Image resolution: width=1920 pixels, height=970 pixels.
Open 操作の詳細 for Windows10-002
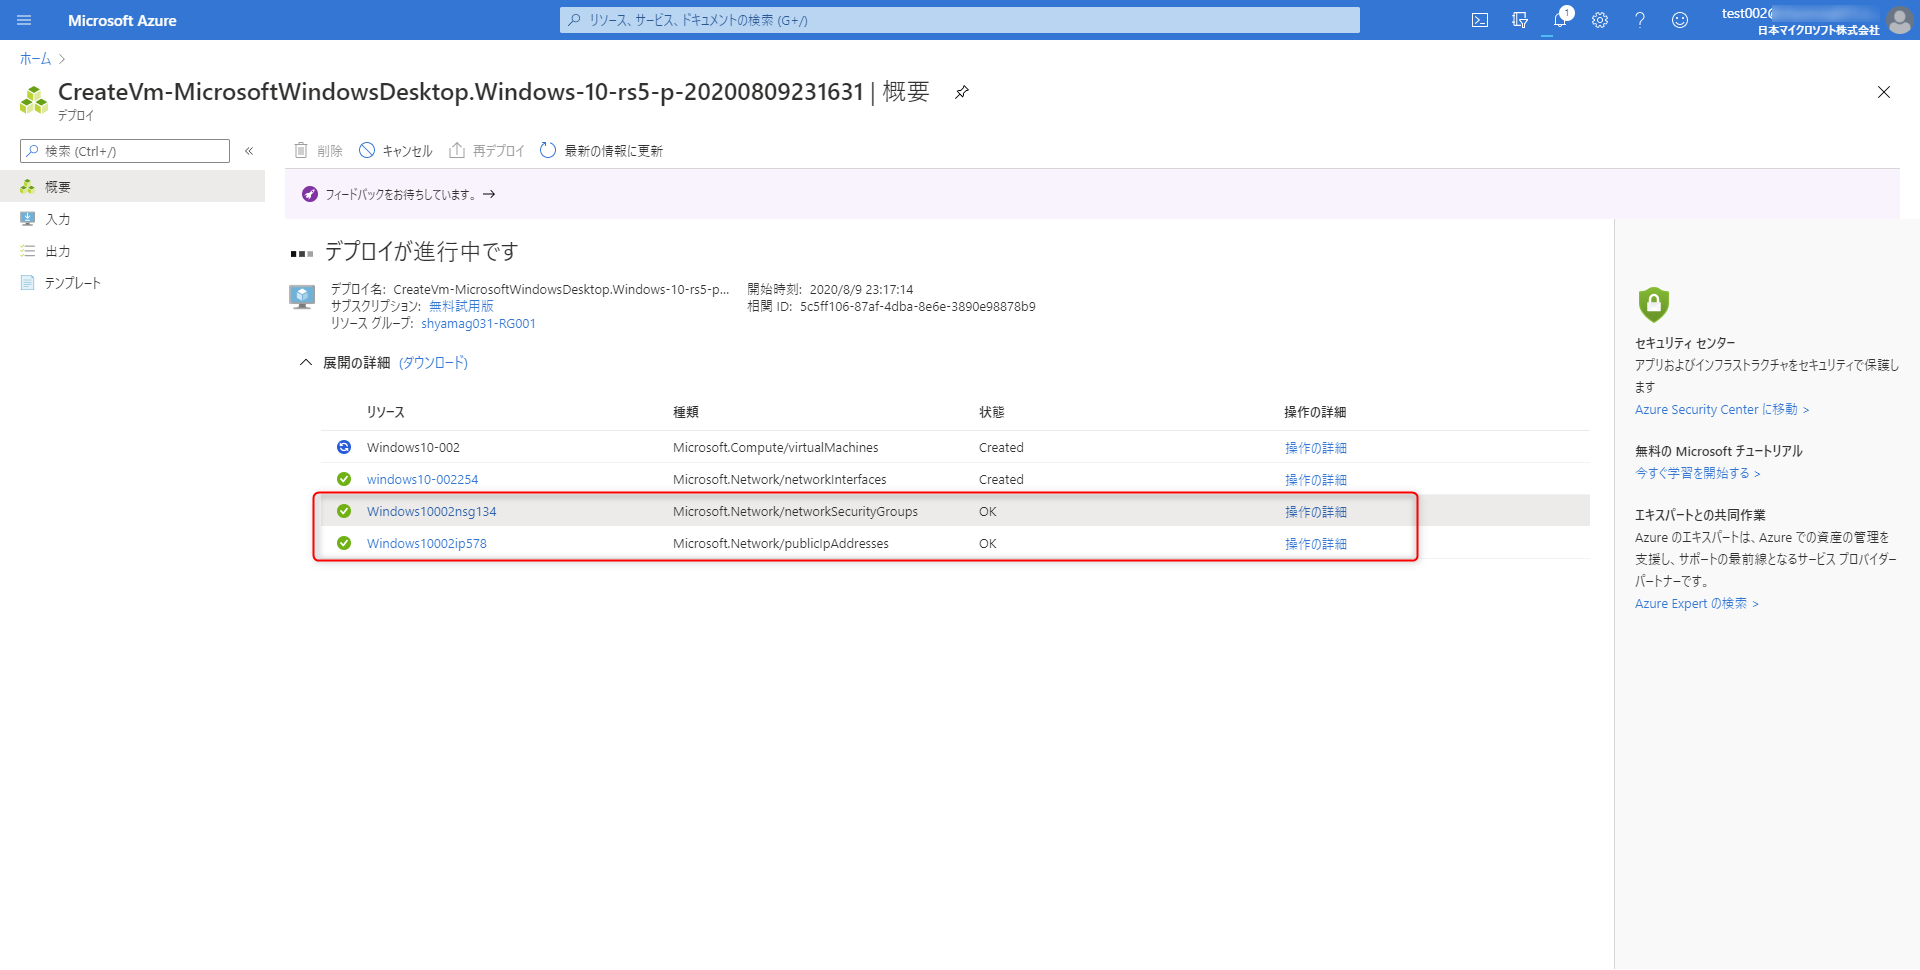point(1315,448)
